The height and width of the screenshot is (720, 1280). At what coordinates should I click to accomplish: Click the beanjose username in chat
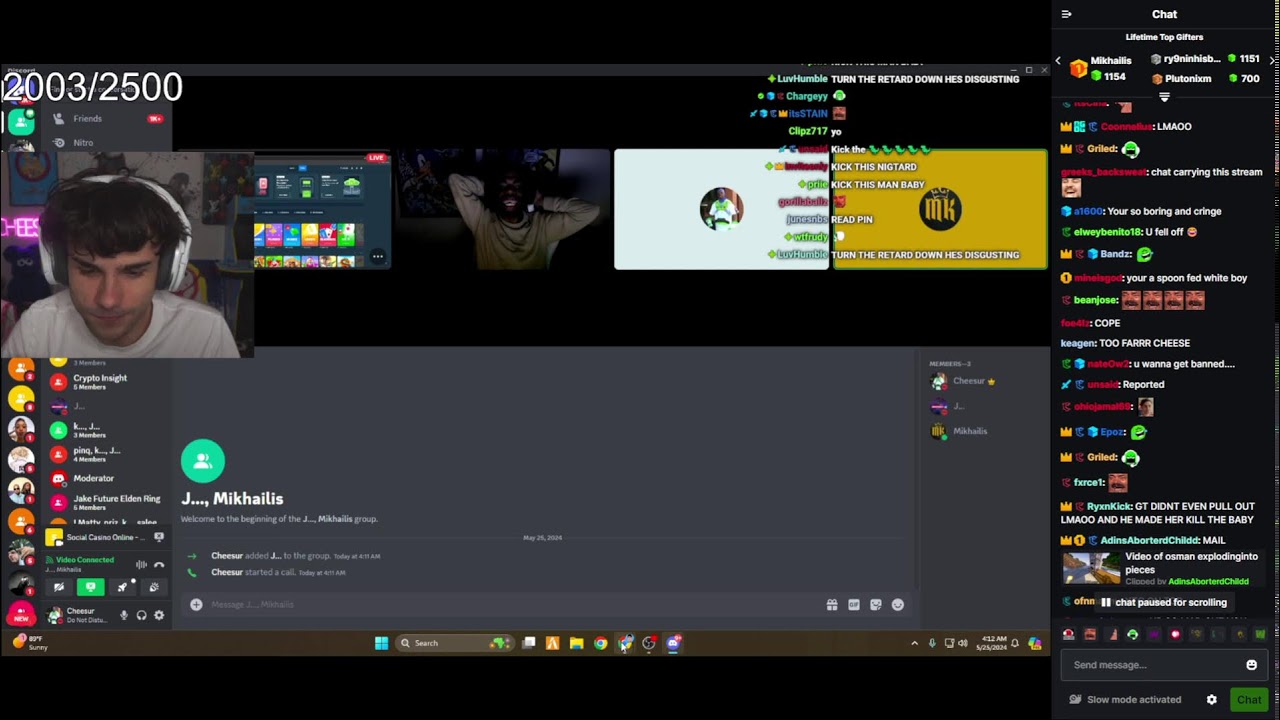point(1095,300)
